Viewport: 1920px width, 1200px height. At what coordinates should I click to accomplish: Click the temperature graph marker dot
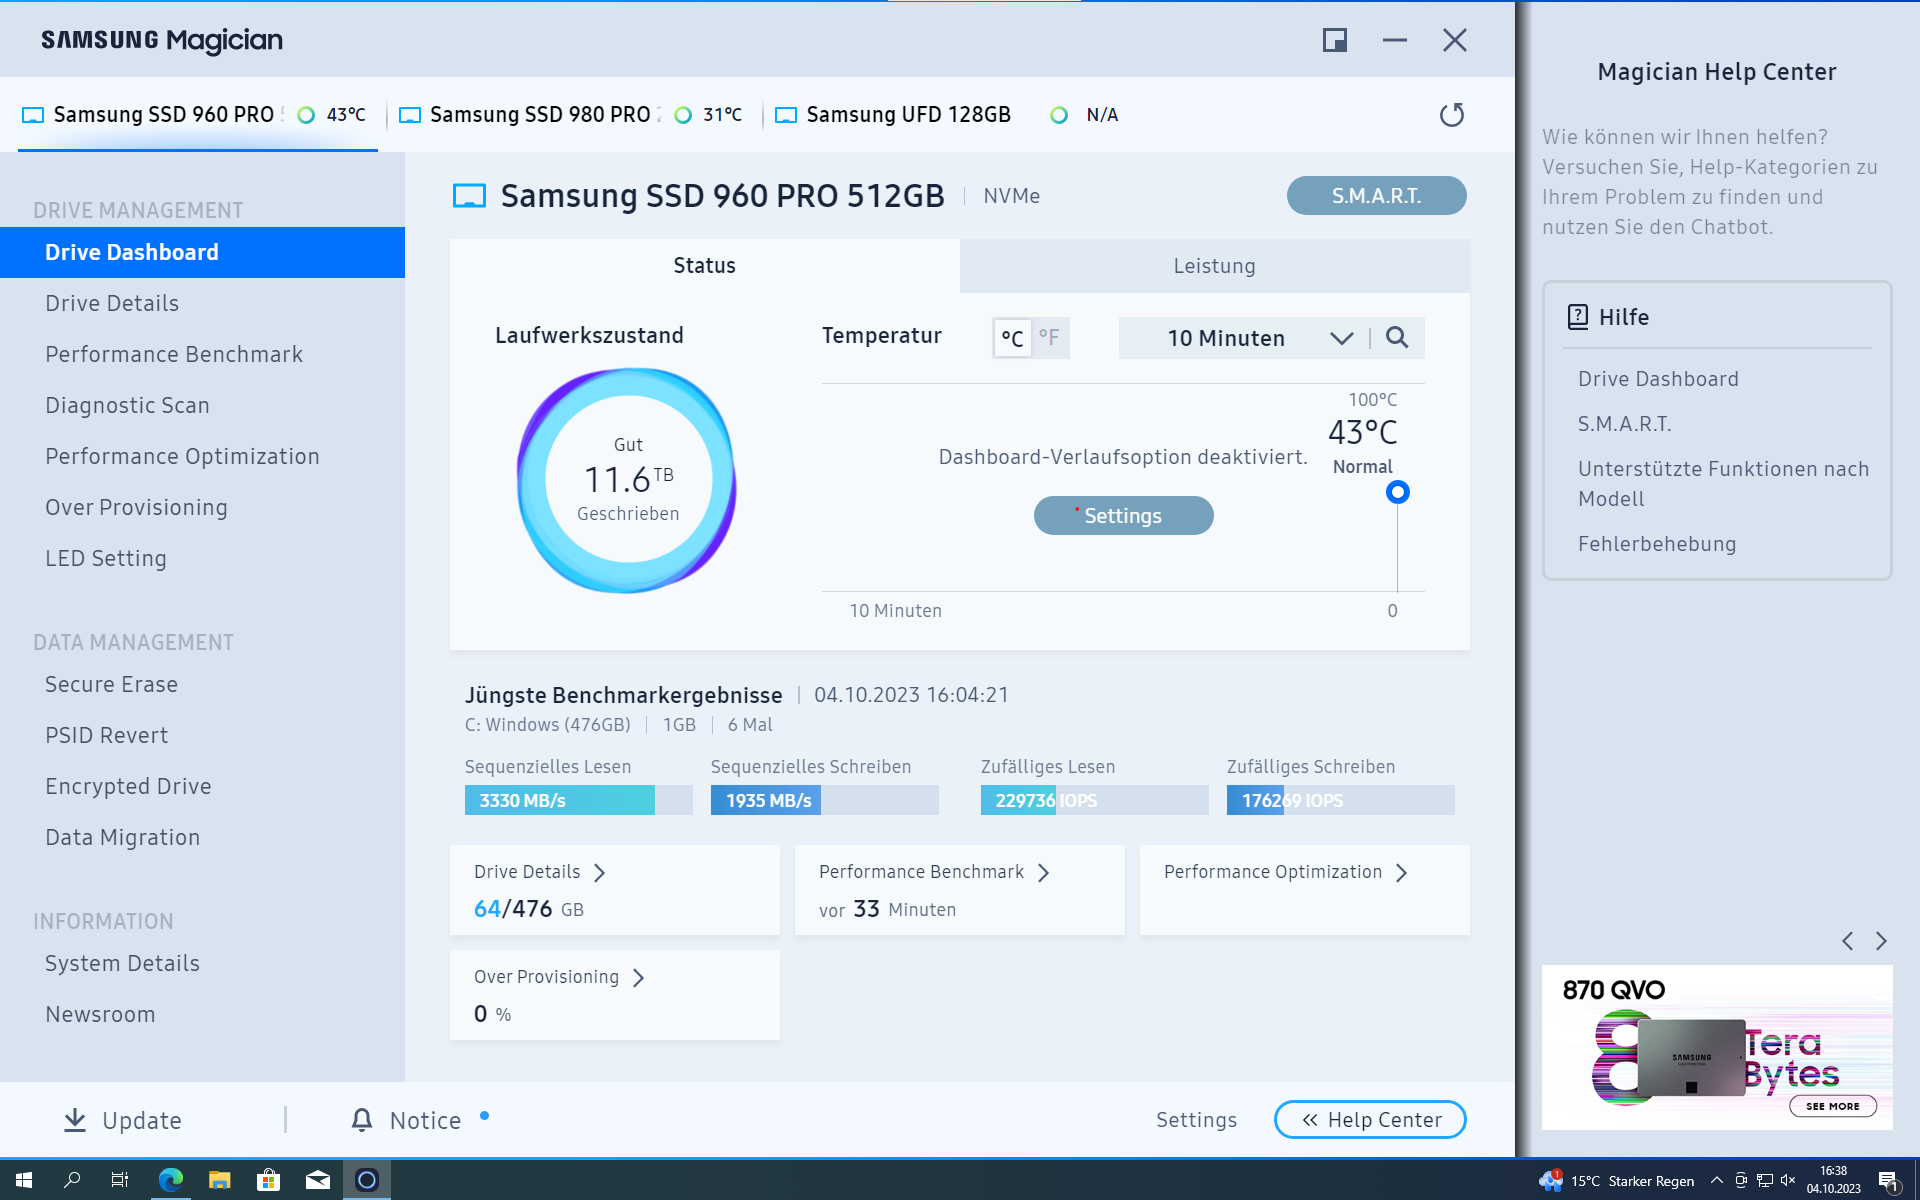tap(1397, 492)
